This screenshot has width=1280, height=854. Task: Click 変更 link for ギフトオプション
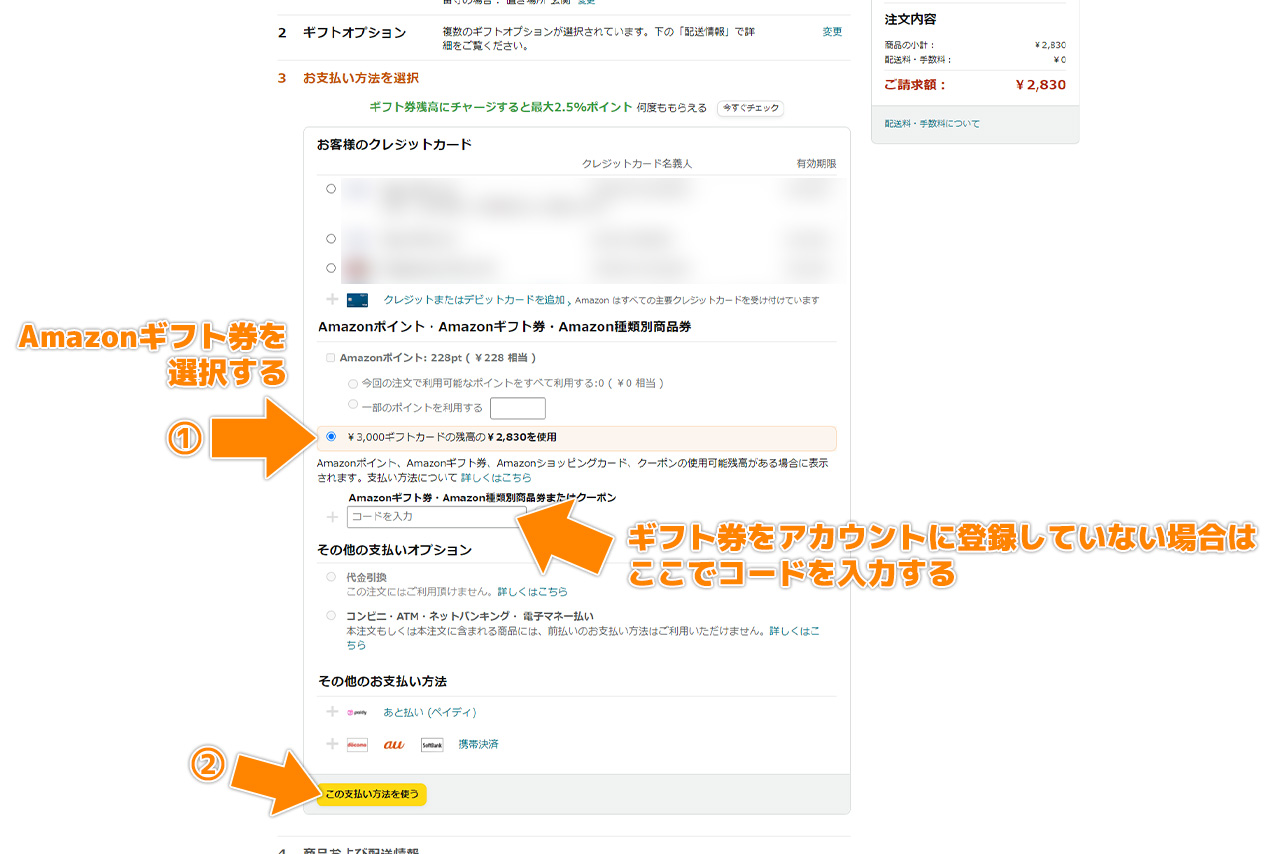coord(832,32)
